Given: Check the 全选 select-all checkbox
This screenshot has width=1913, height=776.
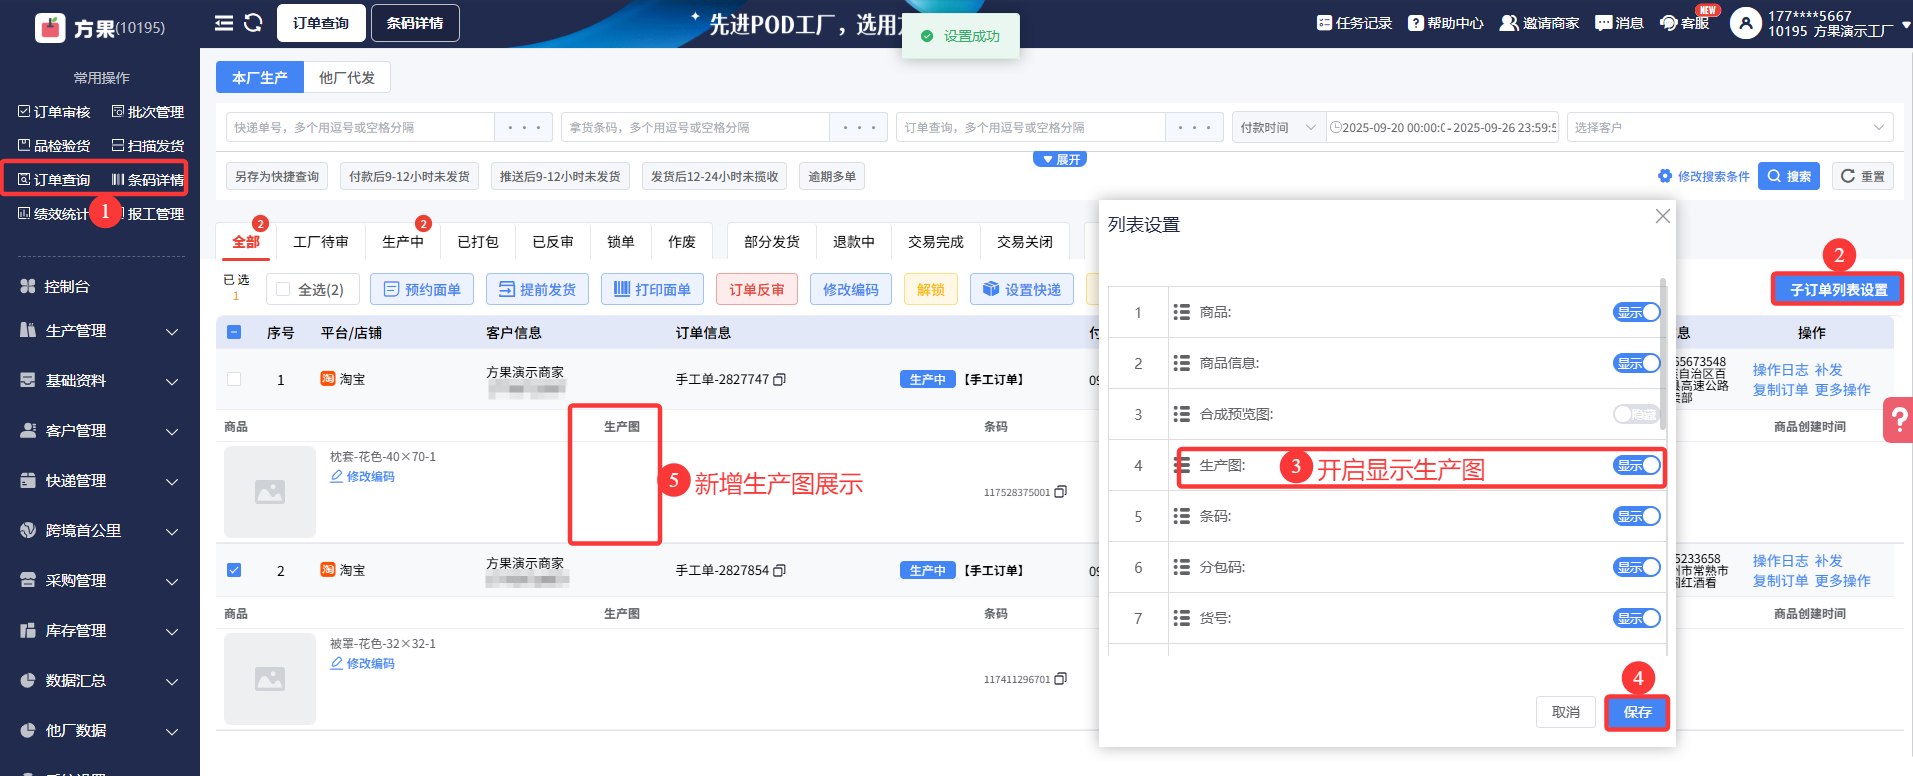Looking at the screenshot, I should (x=283, y=290).
